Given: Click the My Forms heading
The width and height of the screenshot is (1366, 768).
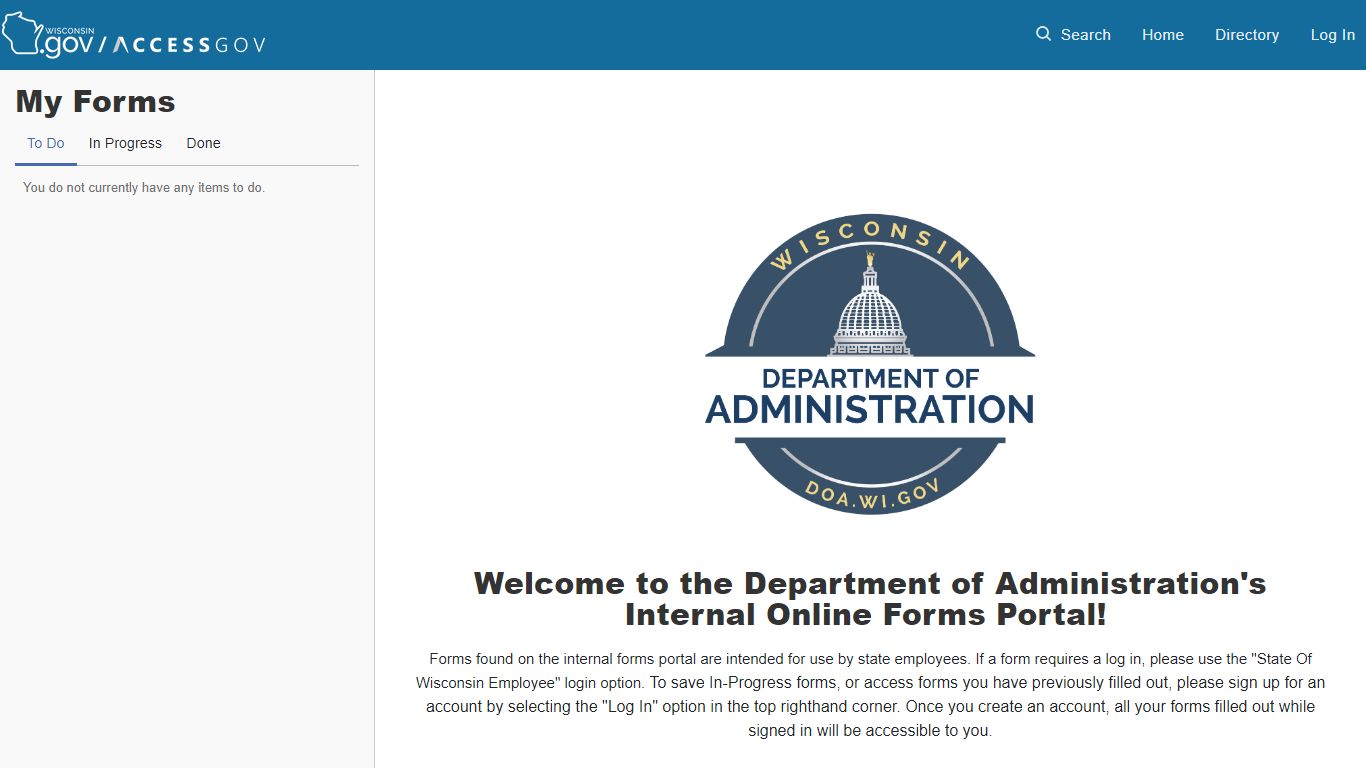Looking at the screenshot, I should [x=95, y=101].
